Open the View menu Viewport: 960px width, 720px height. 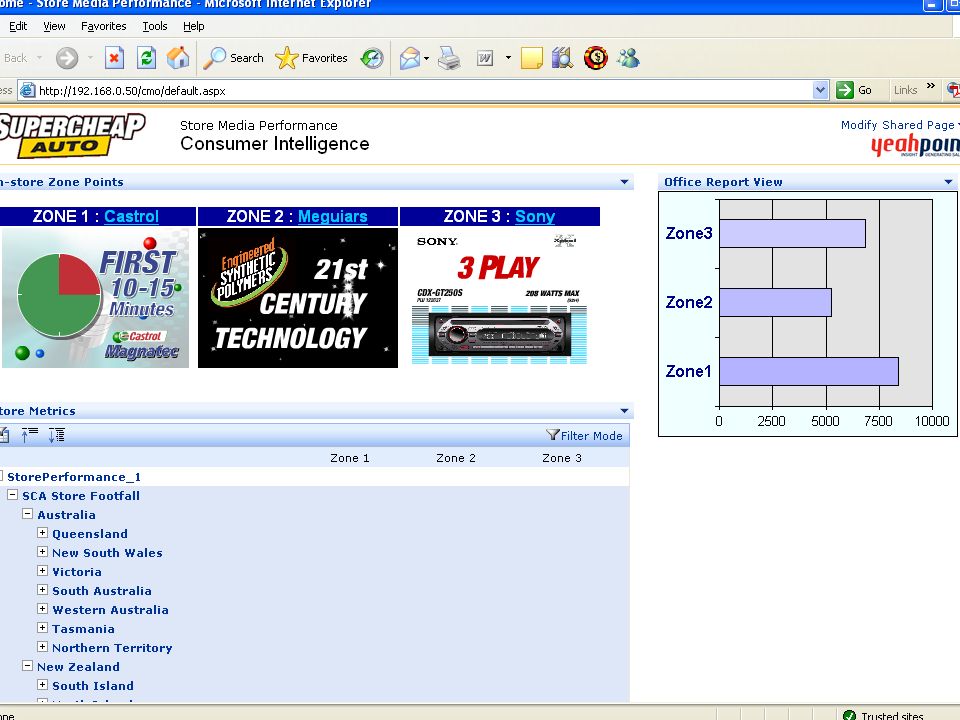pos(54,26)
